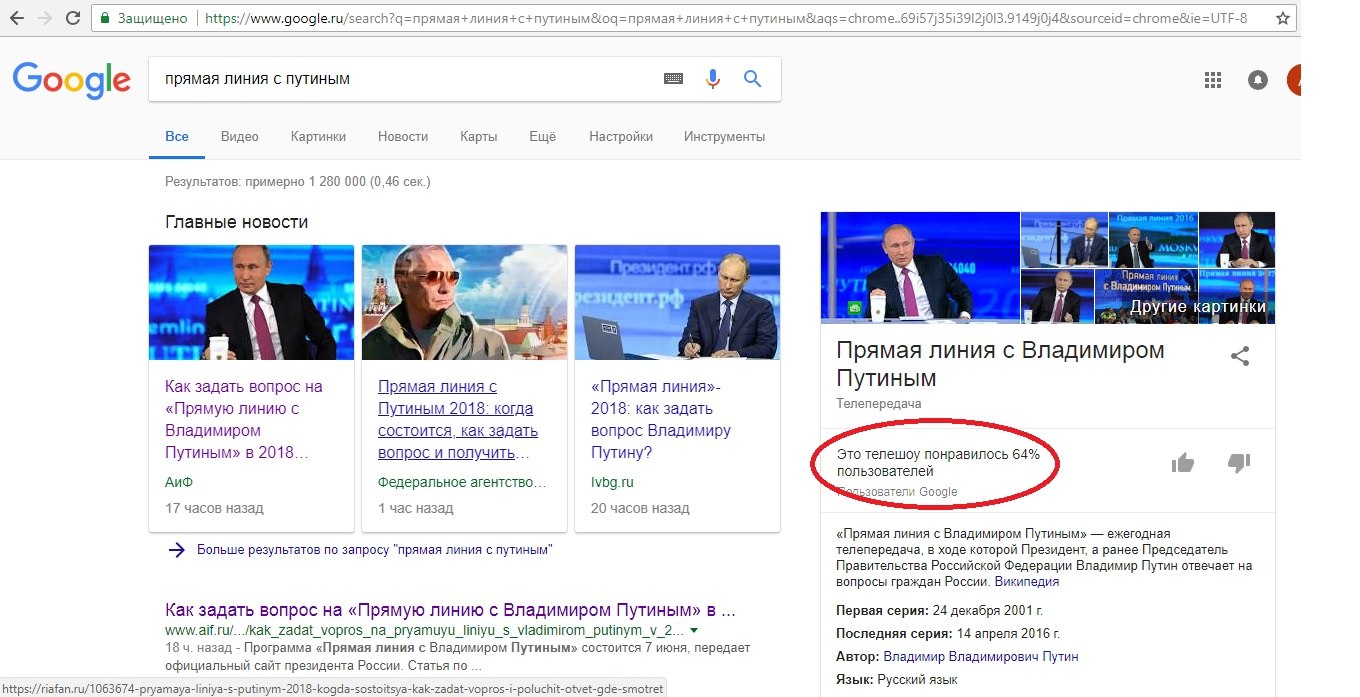Click the browser address bar URL
The height and width of the screenshot is (697, 1360).
click(x=726, y=18)
